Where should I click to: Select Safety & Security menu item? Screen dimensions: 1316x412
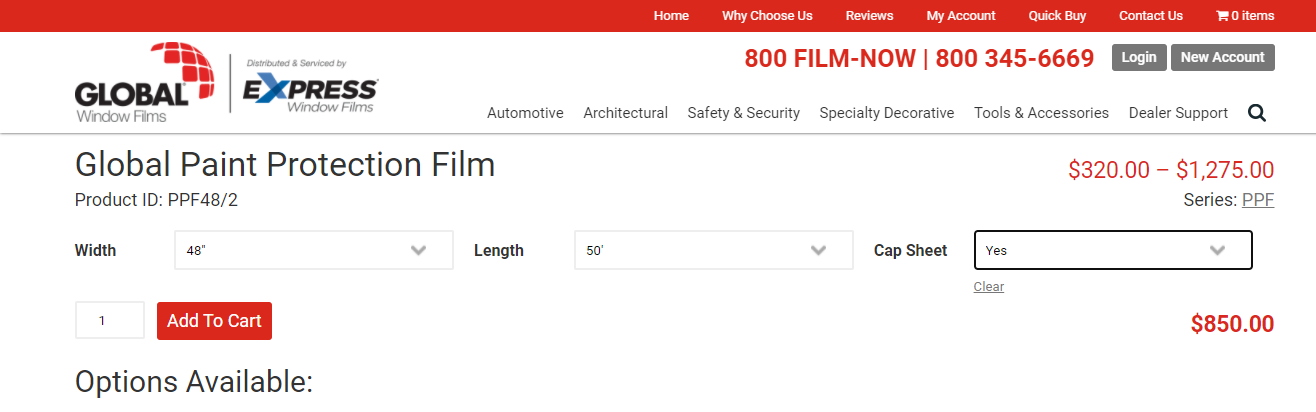coord(743,113)
